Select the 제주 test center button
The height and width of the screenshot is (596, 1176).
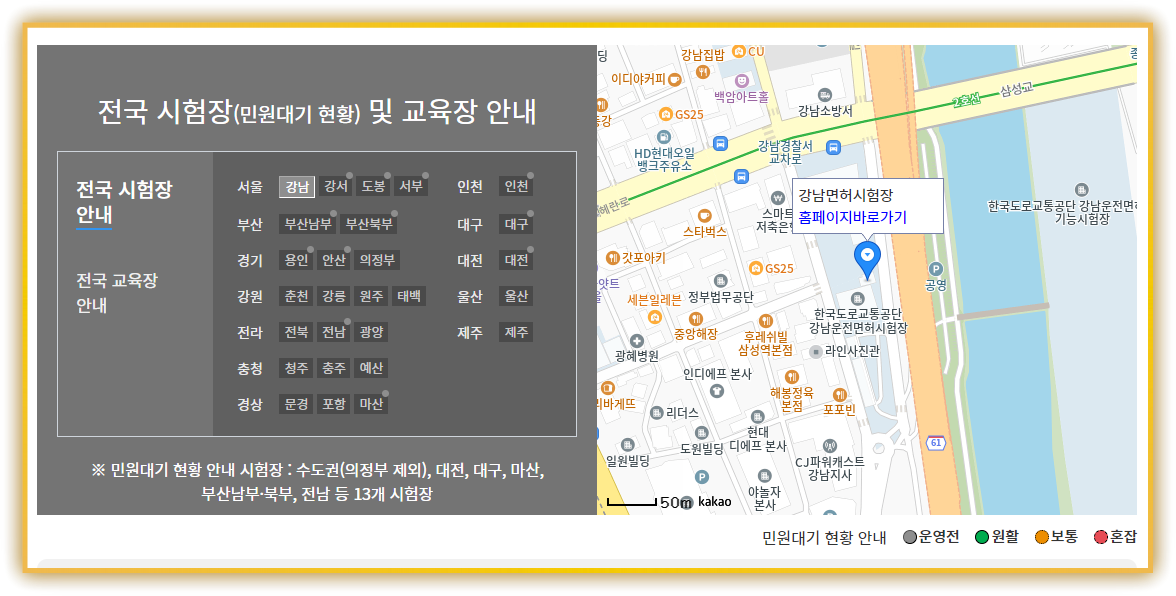(x=516, y=332)
